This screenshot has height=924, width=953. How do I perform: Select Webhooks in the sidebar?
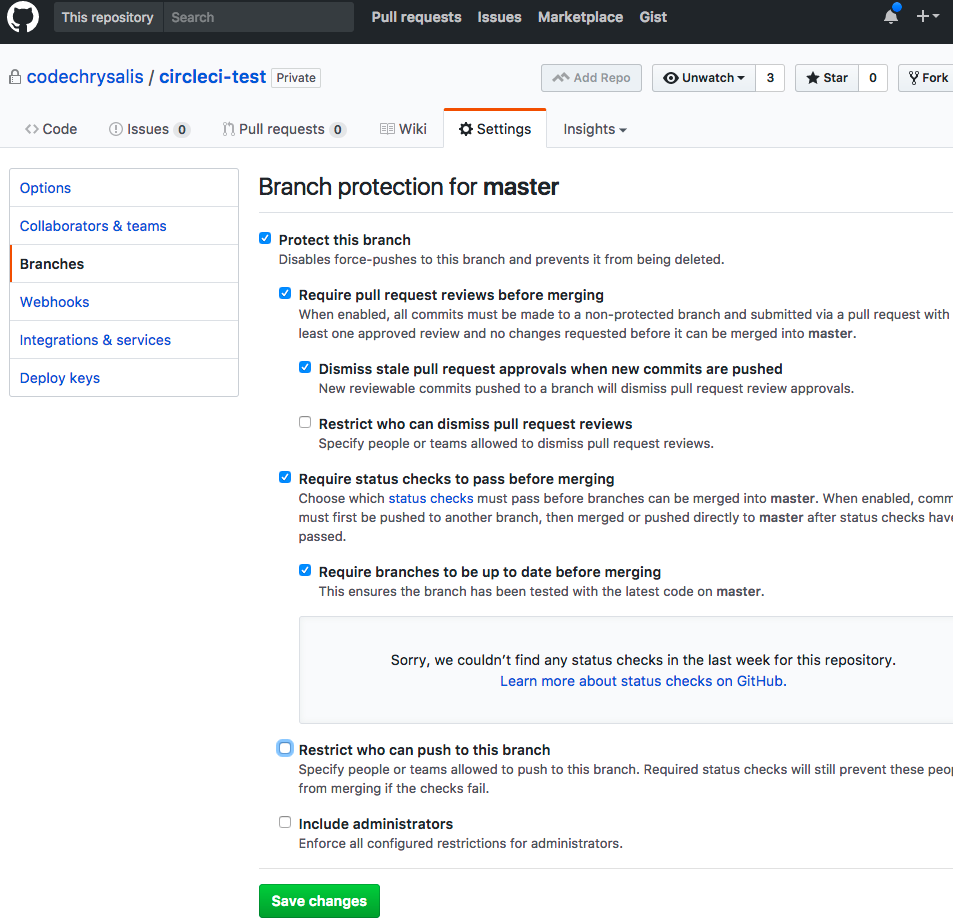pos(54,301)
